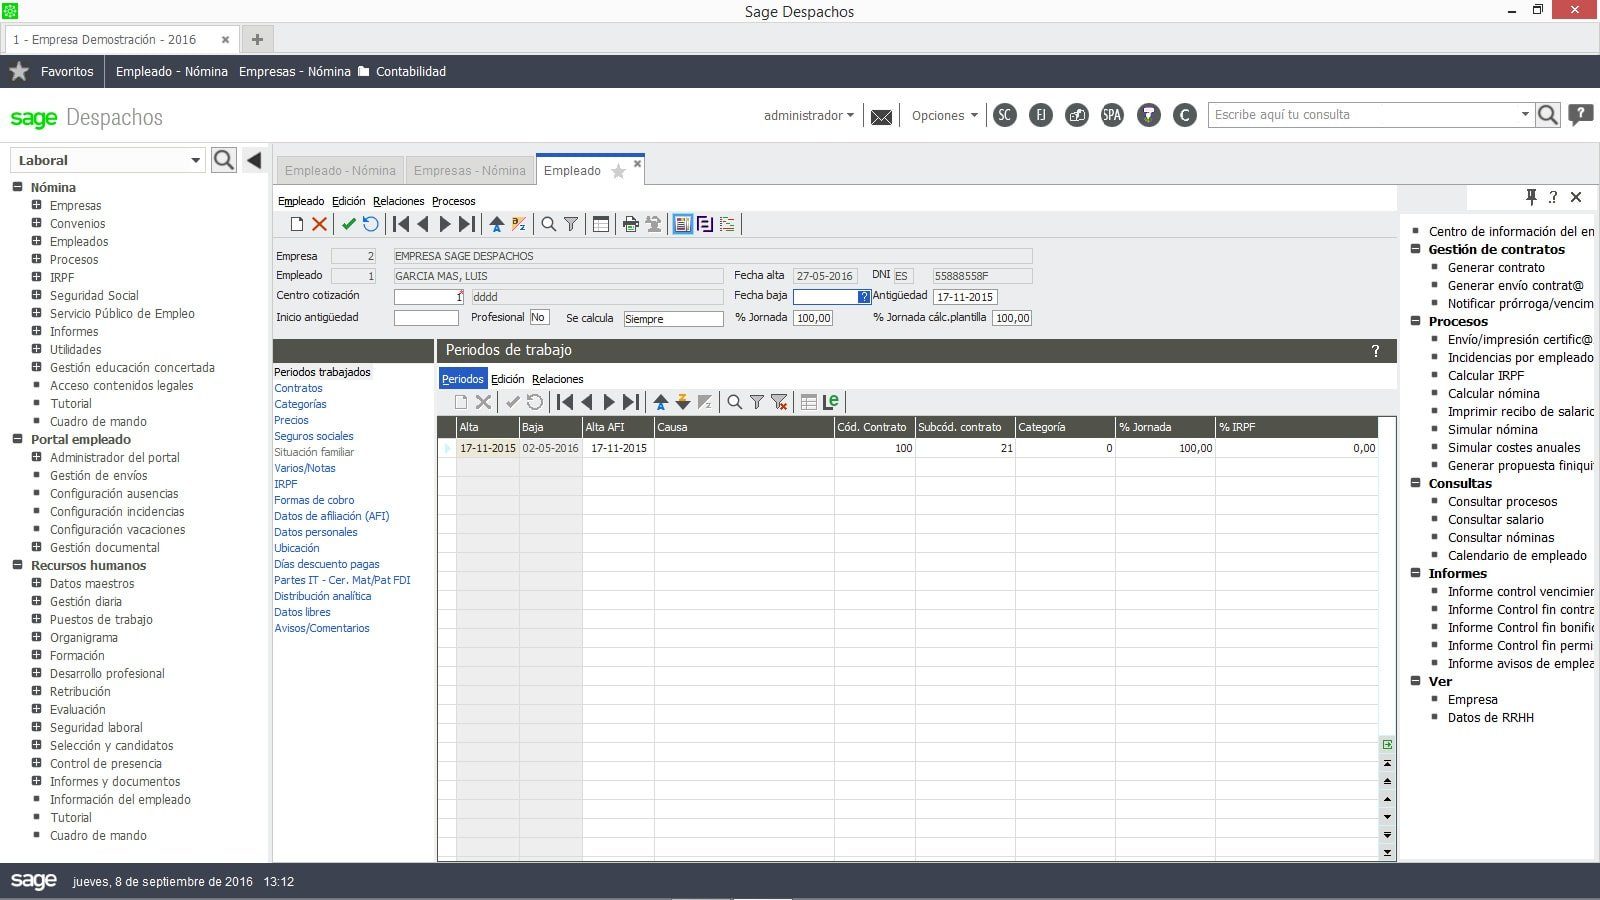The image size is (1600, 900).
Task: Select the Convenios tree item
Action: pyautogui.click(x=77, y=223)
